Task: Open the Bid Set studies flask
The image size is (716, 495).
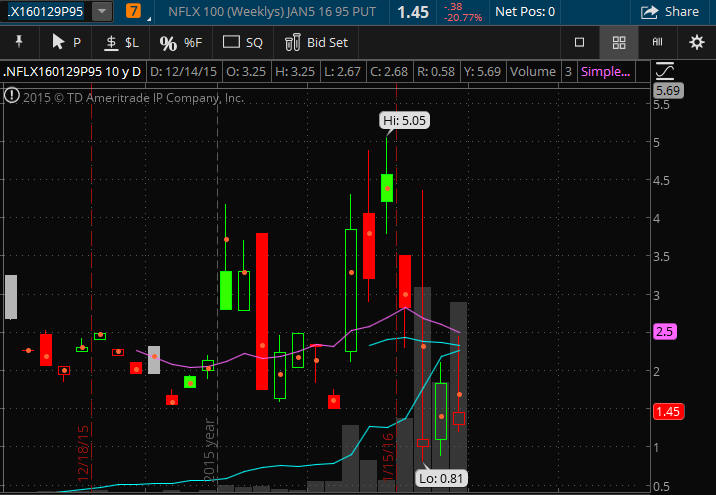Action: (x=317, y=42)
